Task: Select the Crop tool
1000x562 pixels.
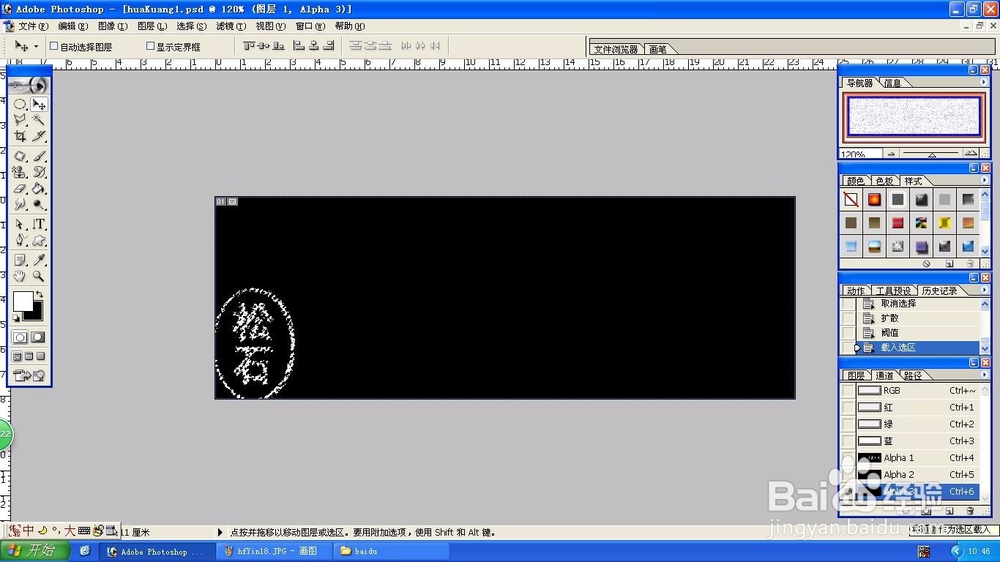Action: [20, 136]
